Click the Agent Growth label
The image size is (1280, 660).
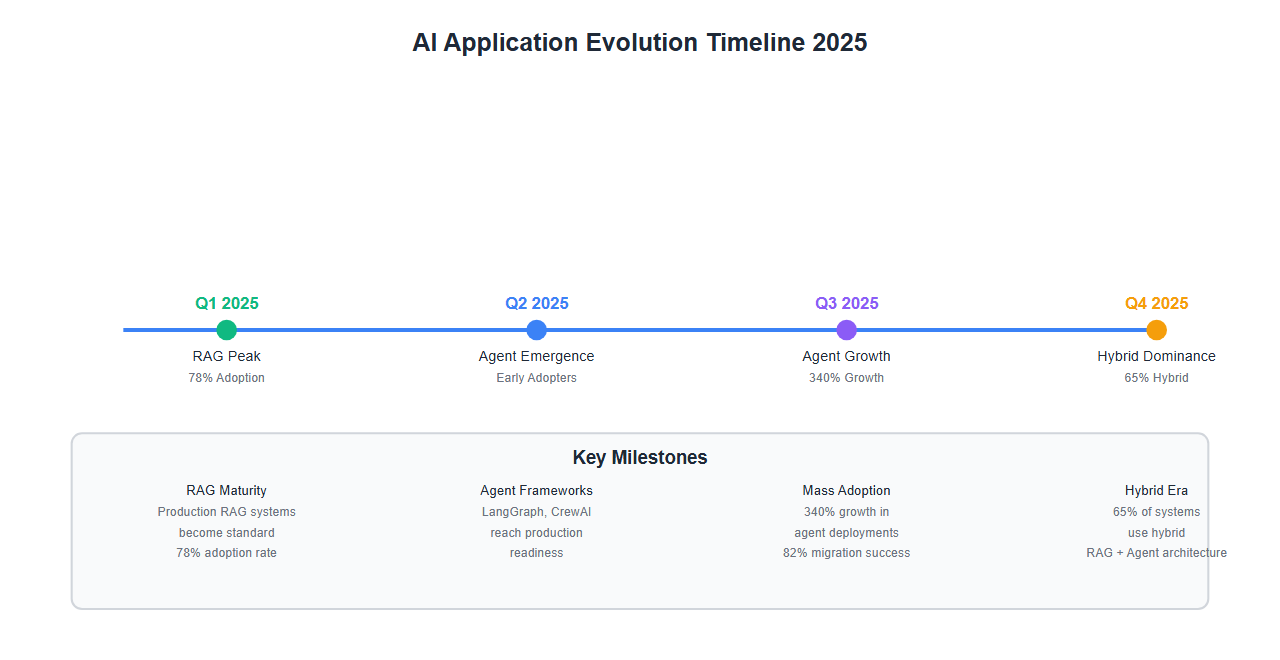(847, 356)
